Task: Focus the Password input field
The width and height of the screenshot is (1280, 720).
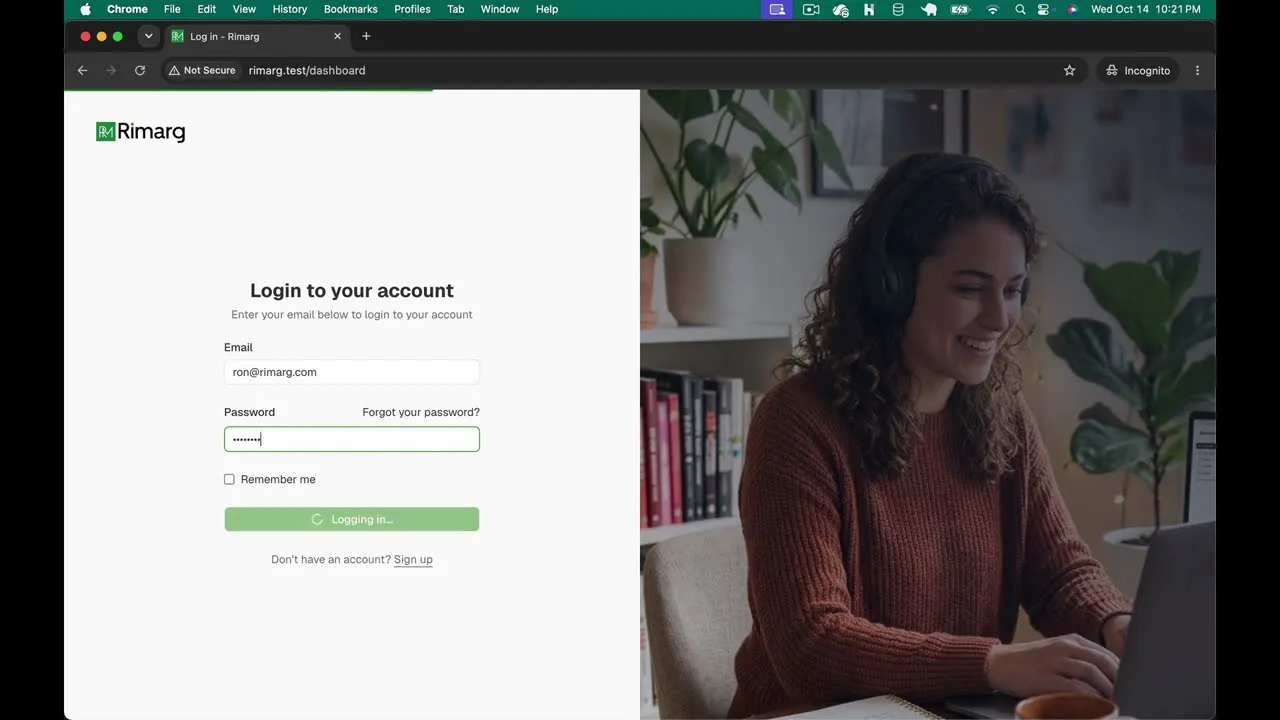Action: [352, 439]
